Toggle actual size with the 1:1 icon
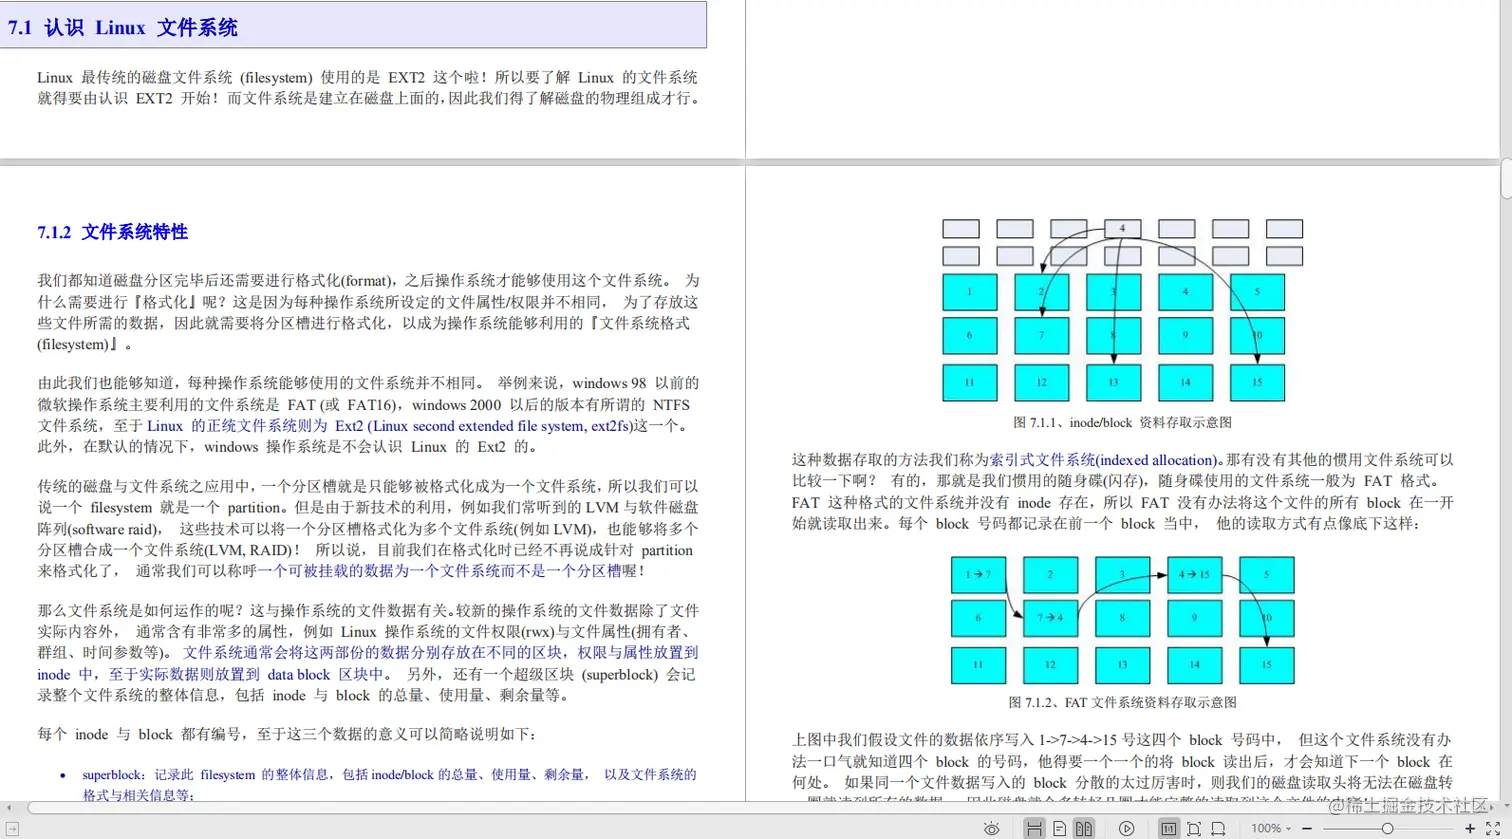 point(1168,829)
